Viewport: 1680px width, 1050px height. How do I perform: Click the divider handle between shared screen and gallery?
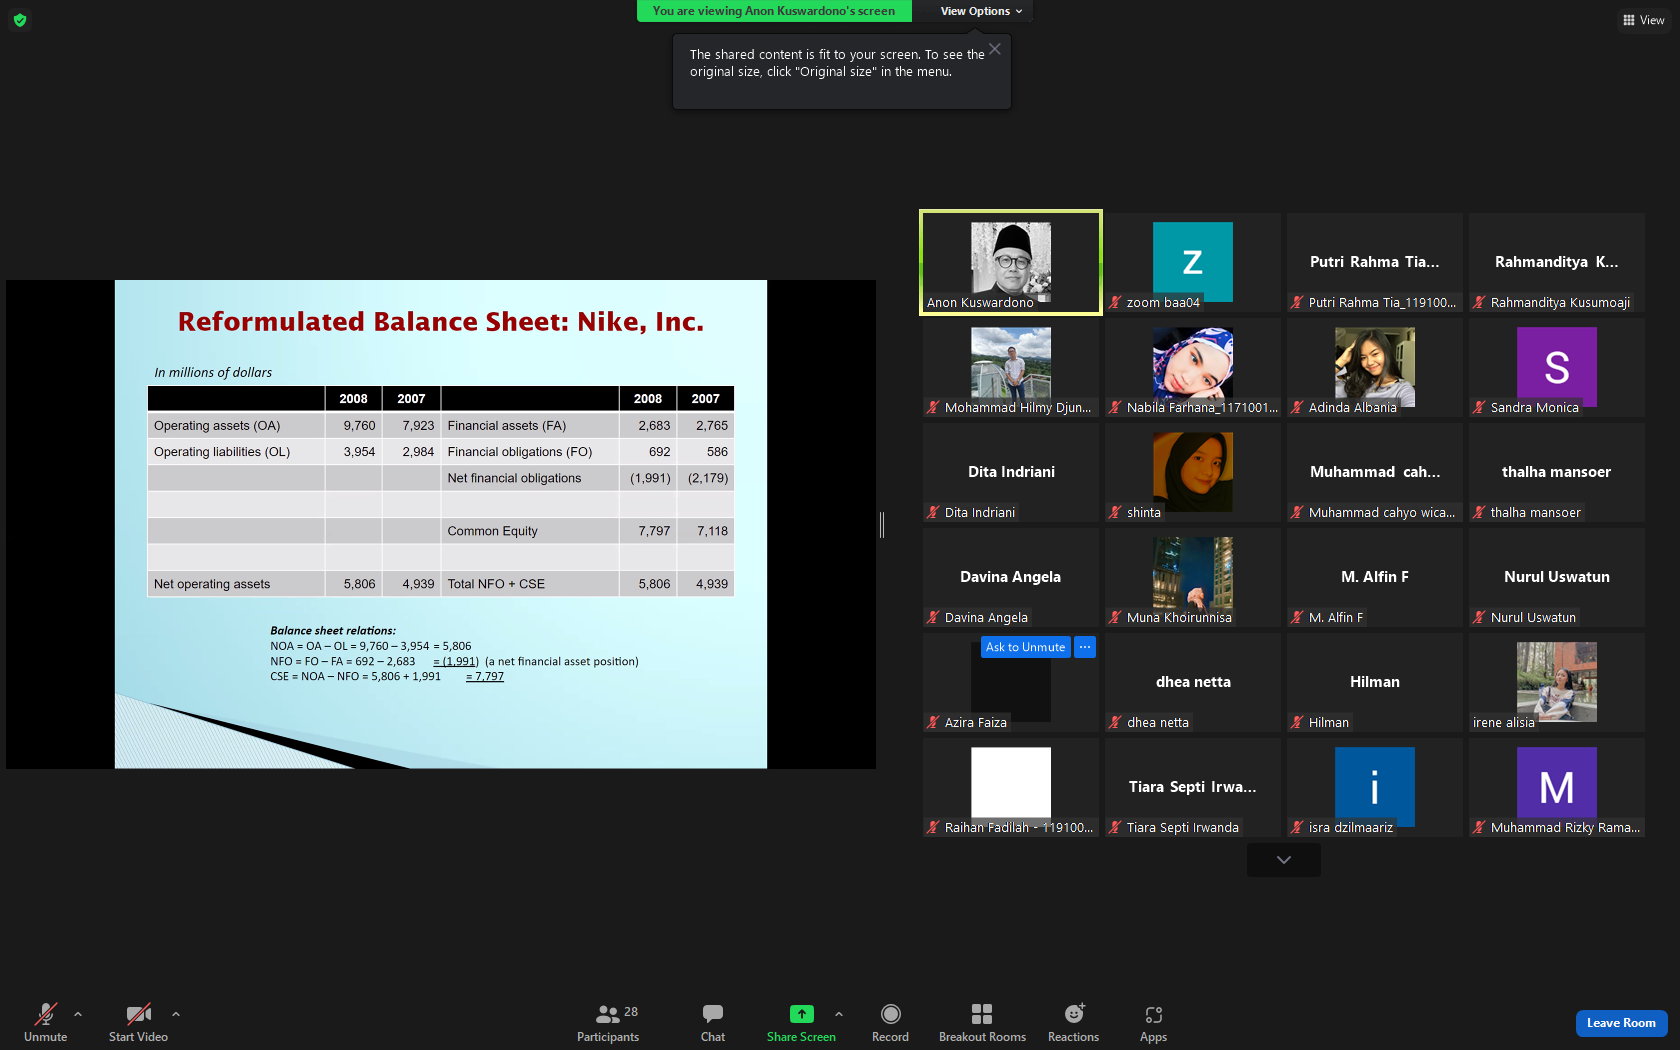tap(882, 524)
